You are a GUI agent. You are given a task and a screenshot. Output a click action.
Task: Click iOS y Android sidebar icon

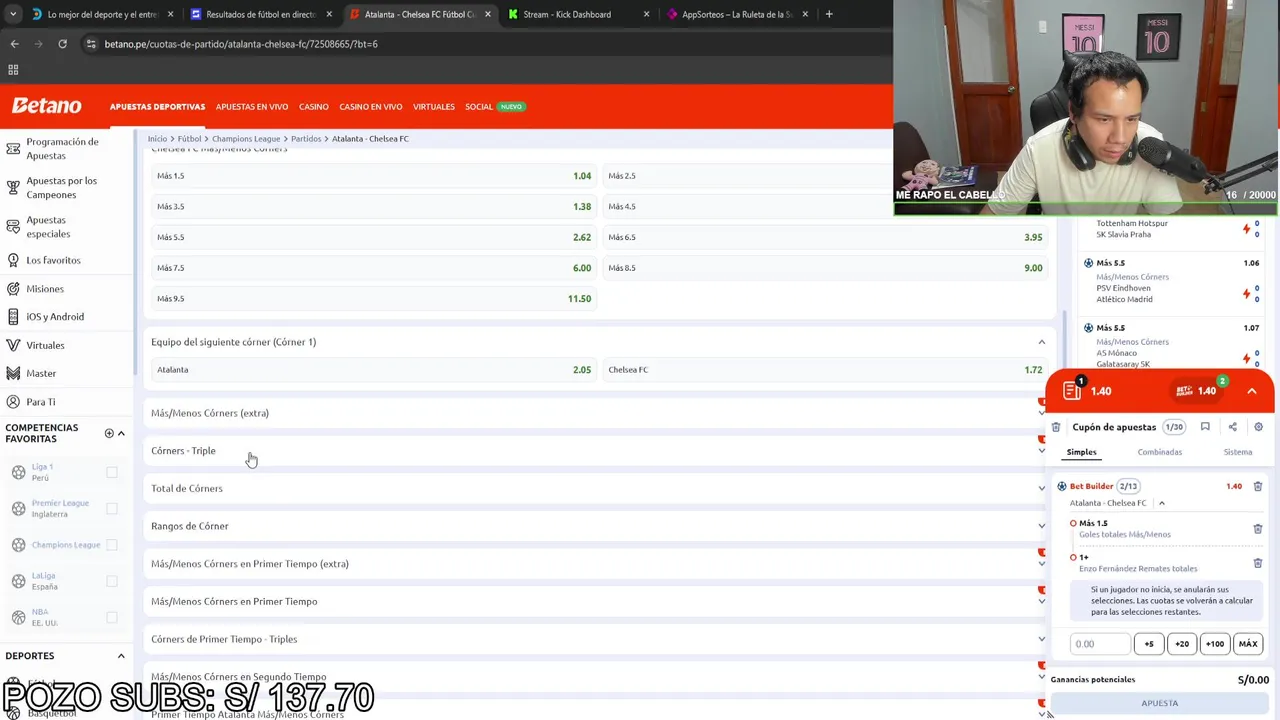[13, 317]
